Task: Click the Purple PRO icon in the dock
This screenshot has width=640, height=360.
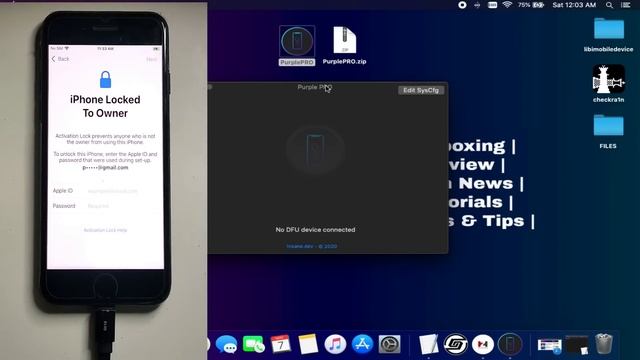Action: (510, 345)
